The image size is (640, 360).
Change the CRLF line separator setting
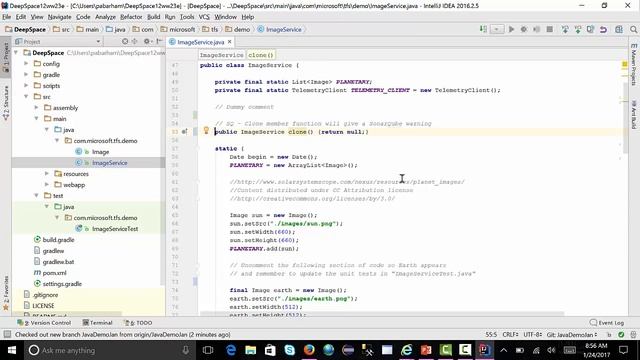click(x=511, y=334)
